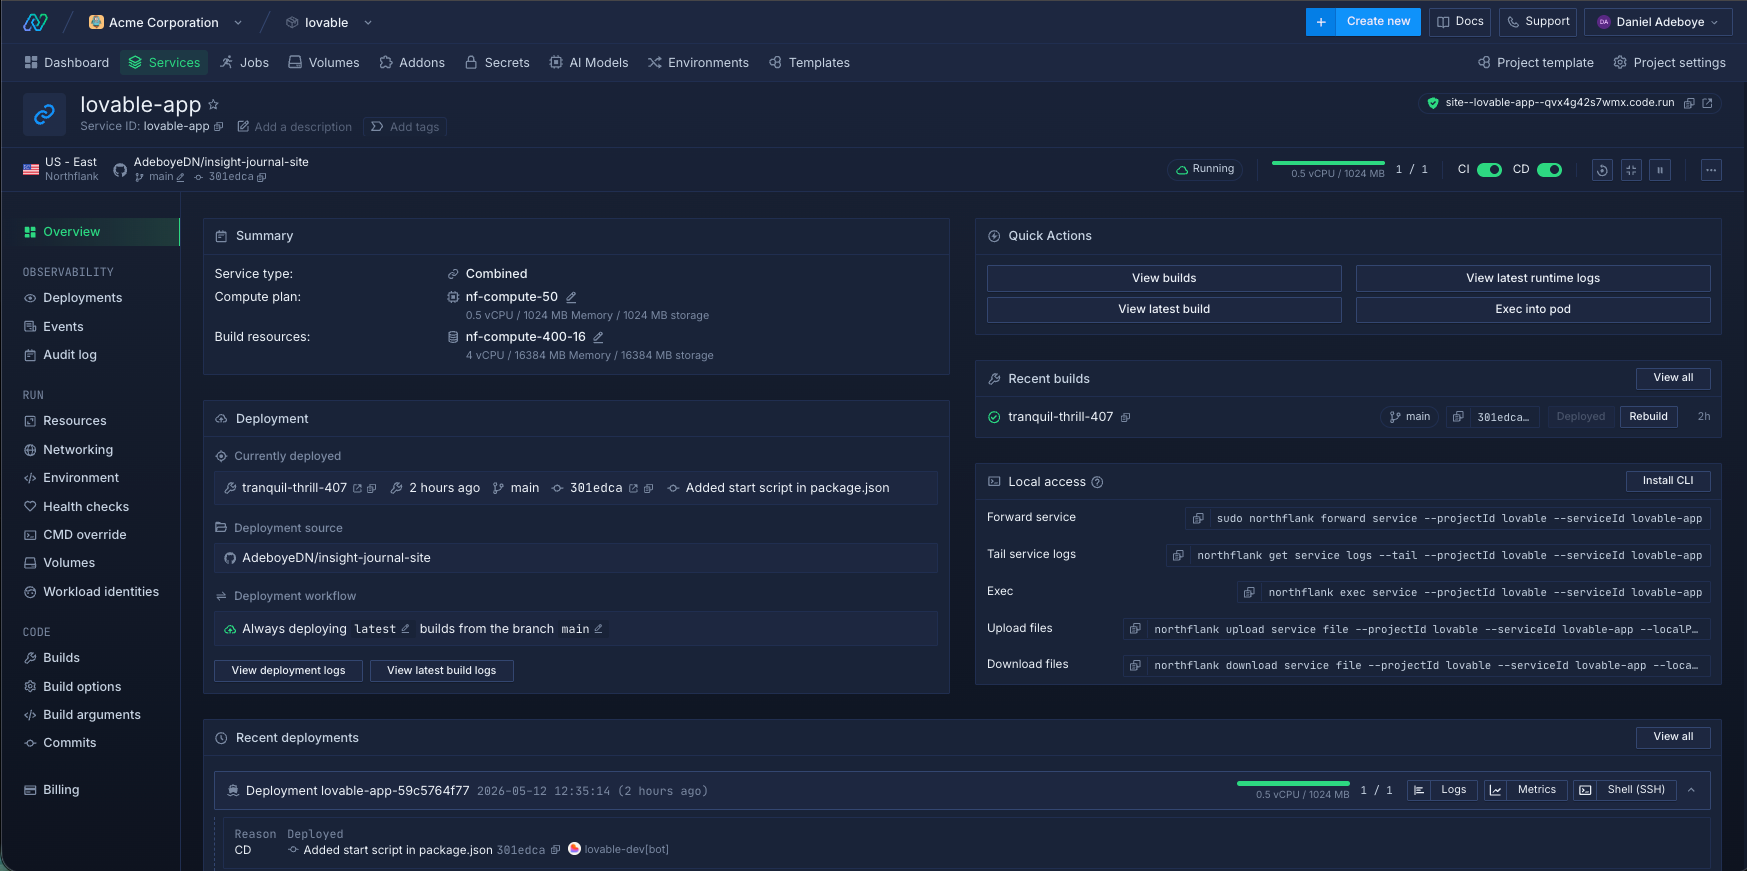
Task: Copy tranquil-thrill-407 name in Recent builds
Action: pos(1125,417)
